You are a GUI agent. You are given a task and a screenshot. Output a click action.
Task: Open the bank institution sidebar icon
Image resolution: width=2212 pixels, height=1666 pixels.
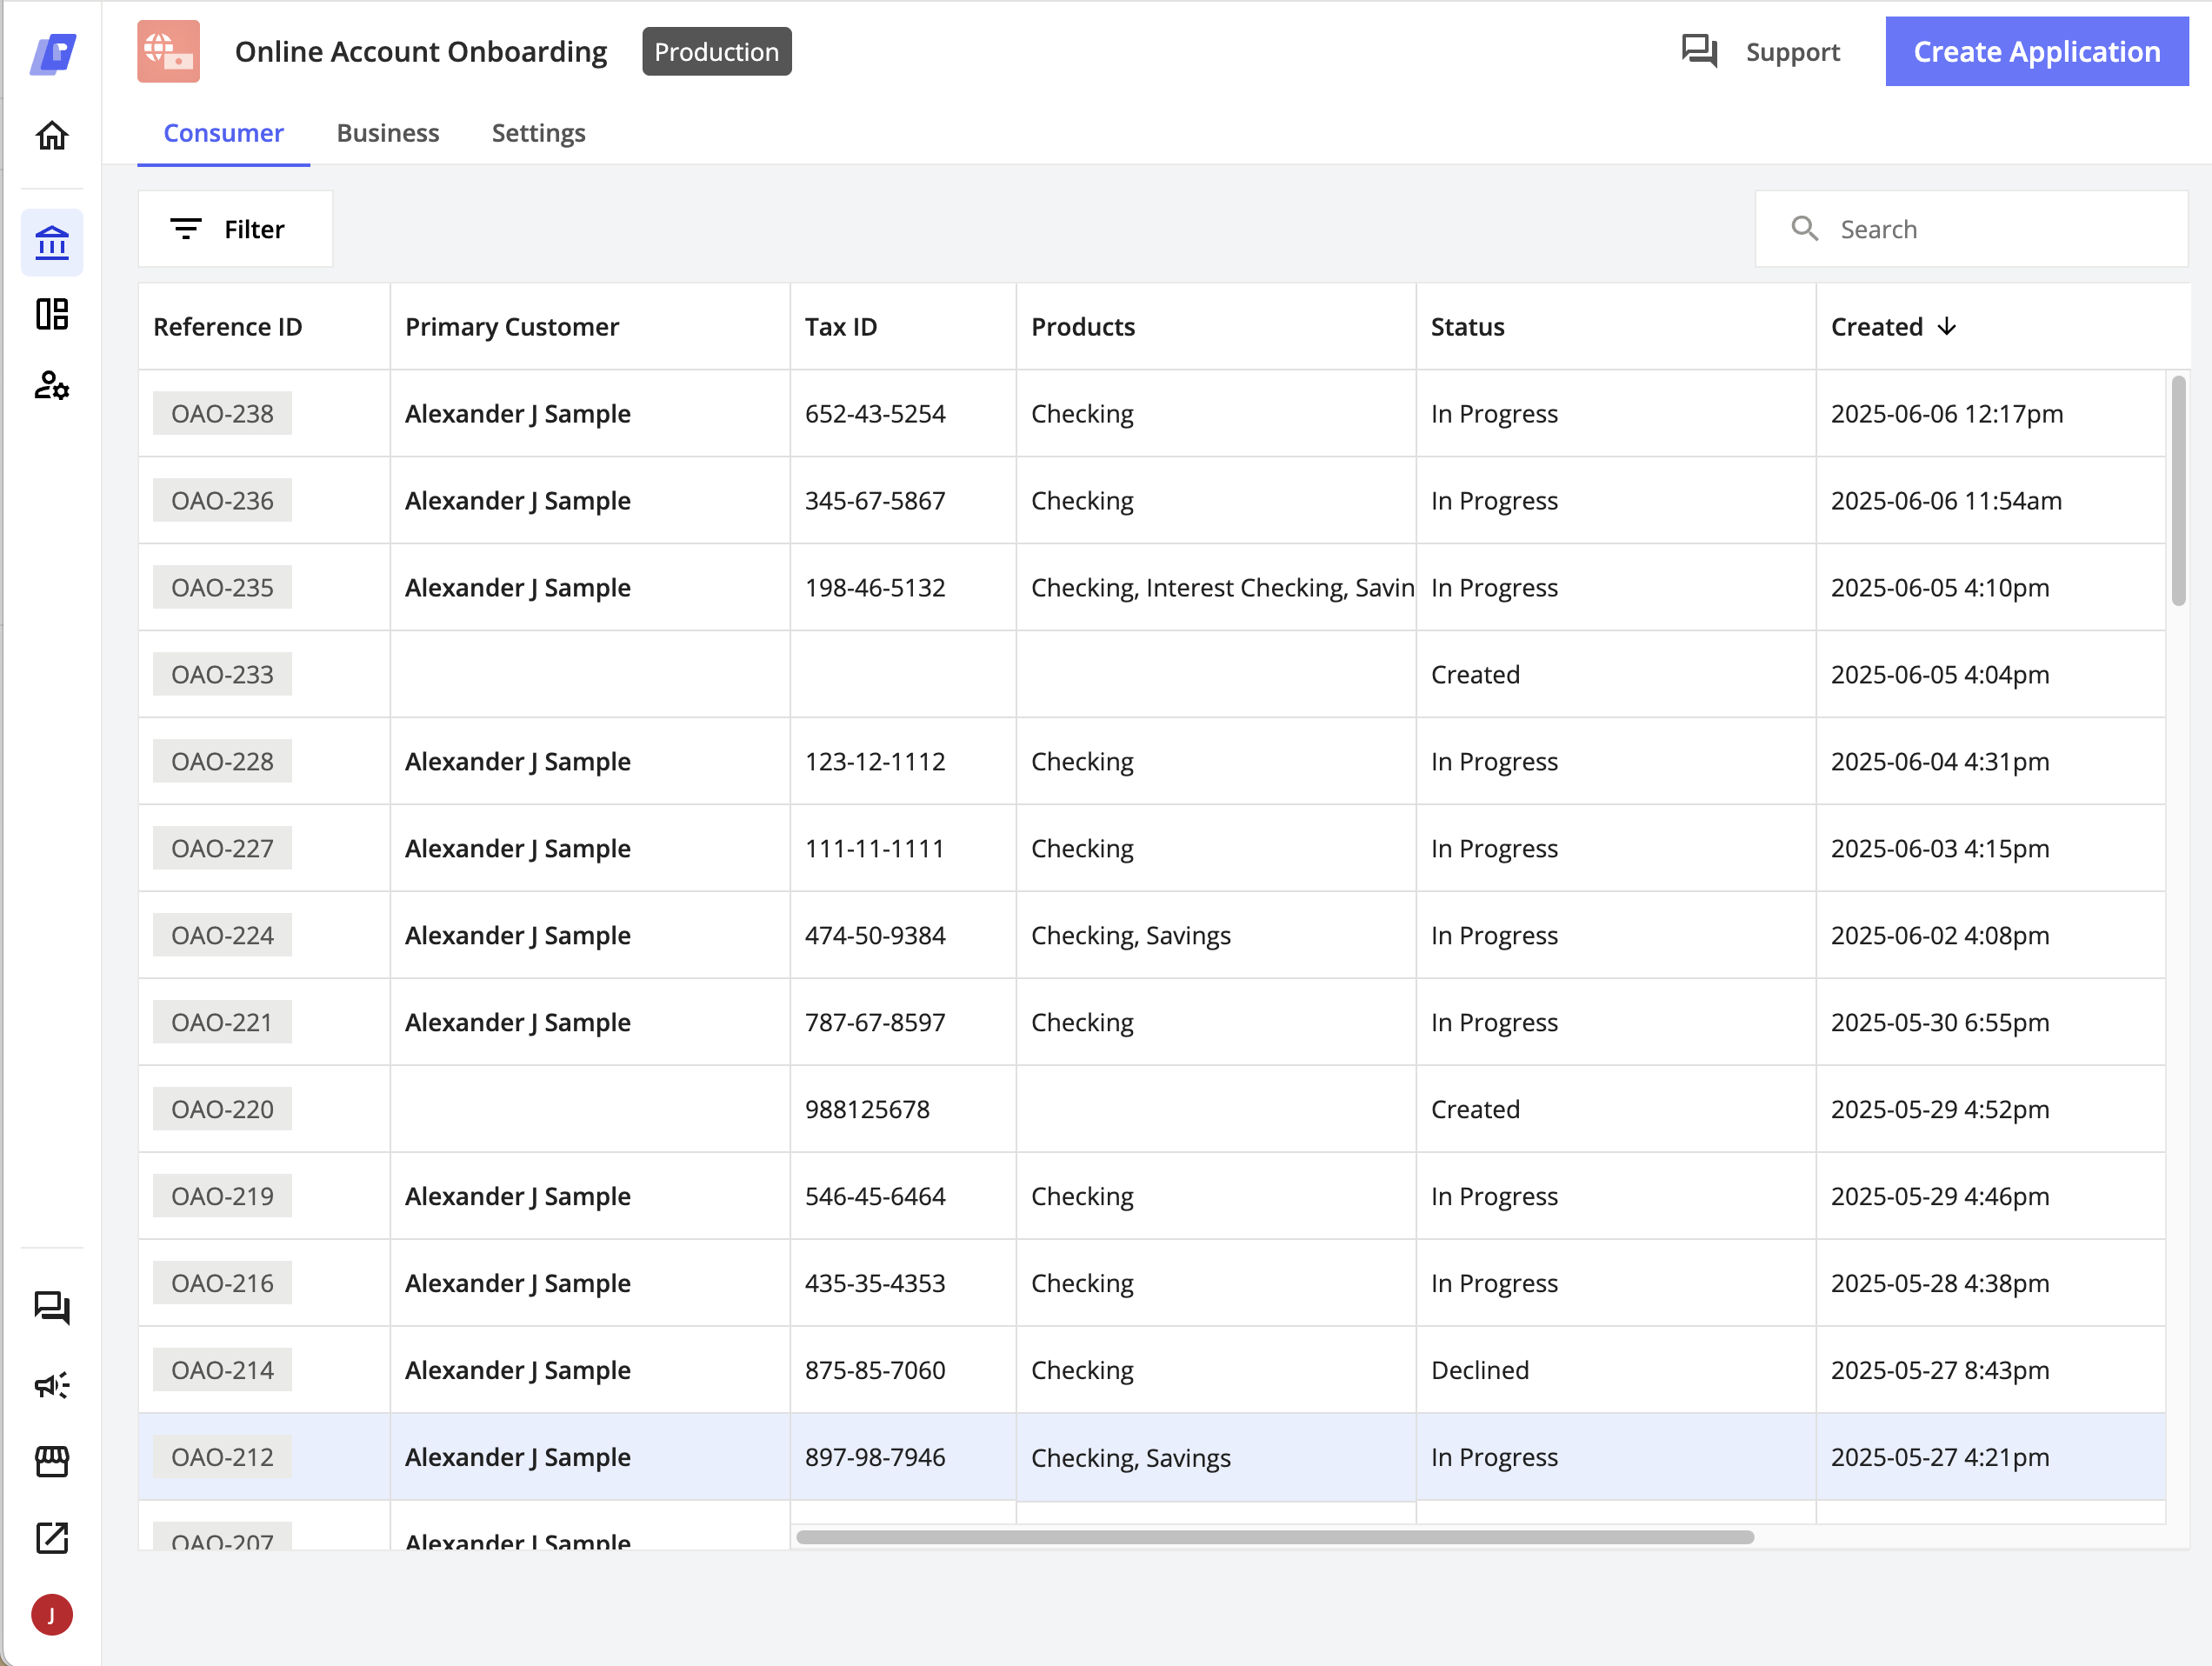point(52,242)
